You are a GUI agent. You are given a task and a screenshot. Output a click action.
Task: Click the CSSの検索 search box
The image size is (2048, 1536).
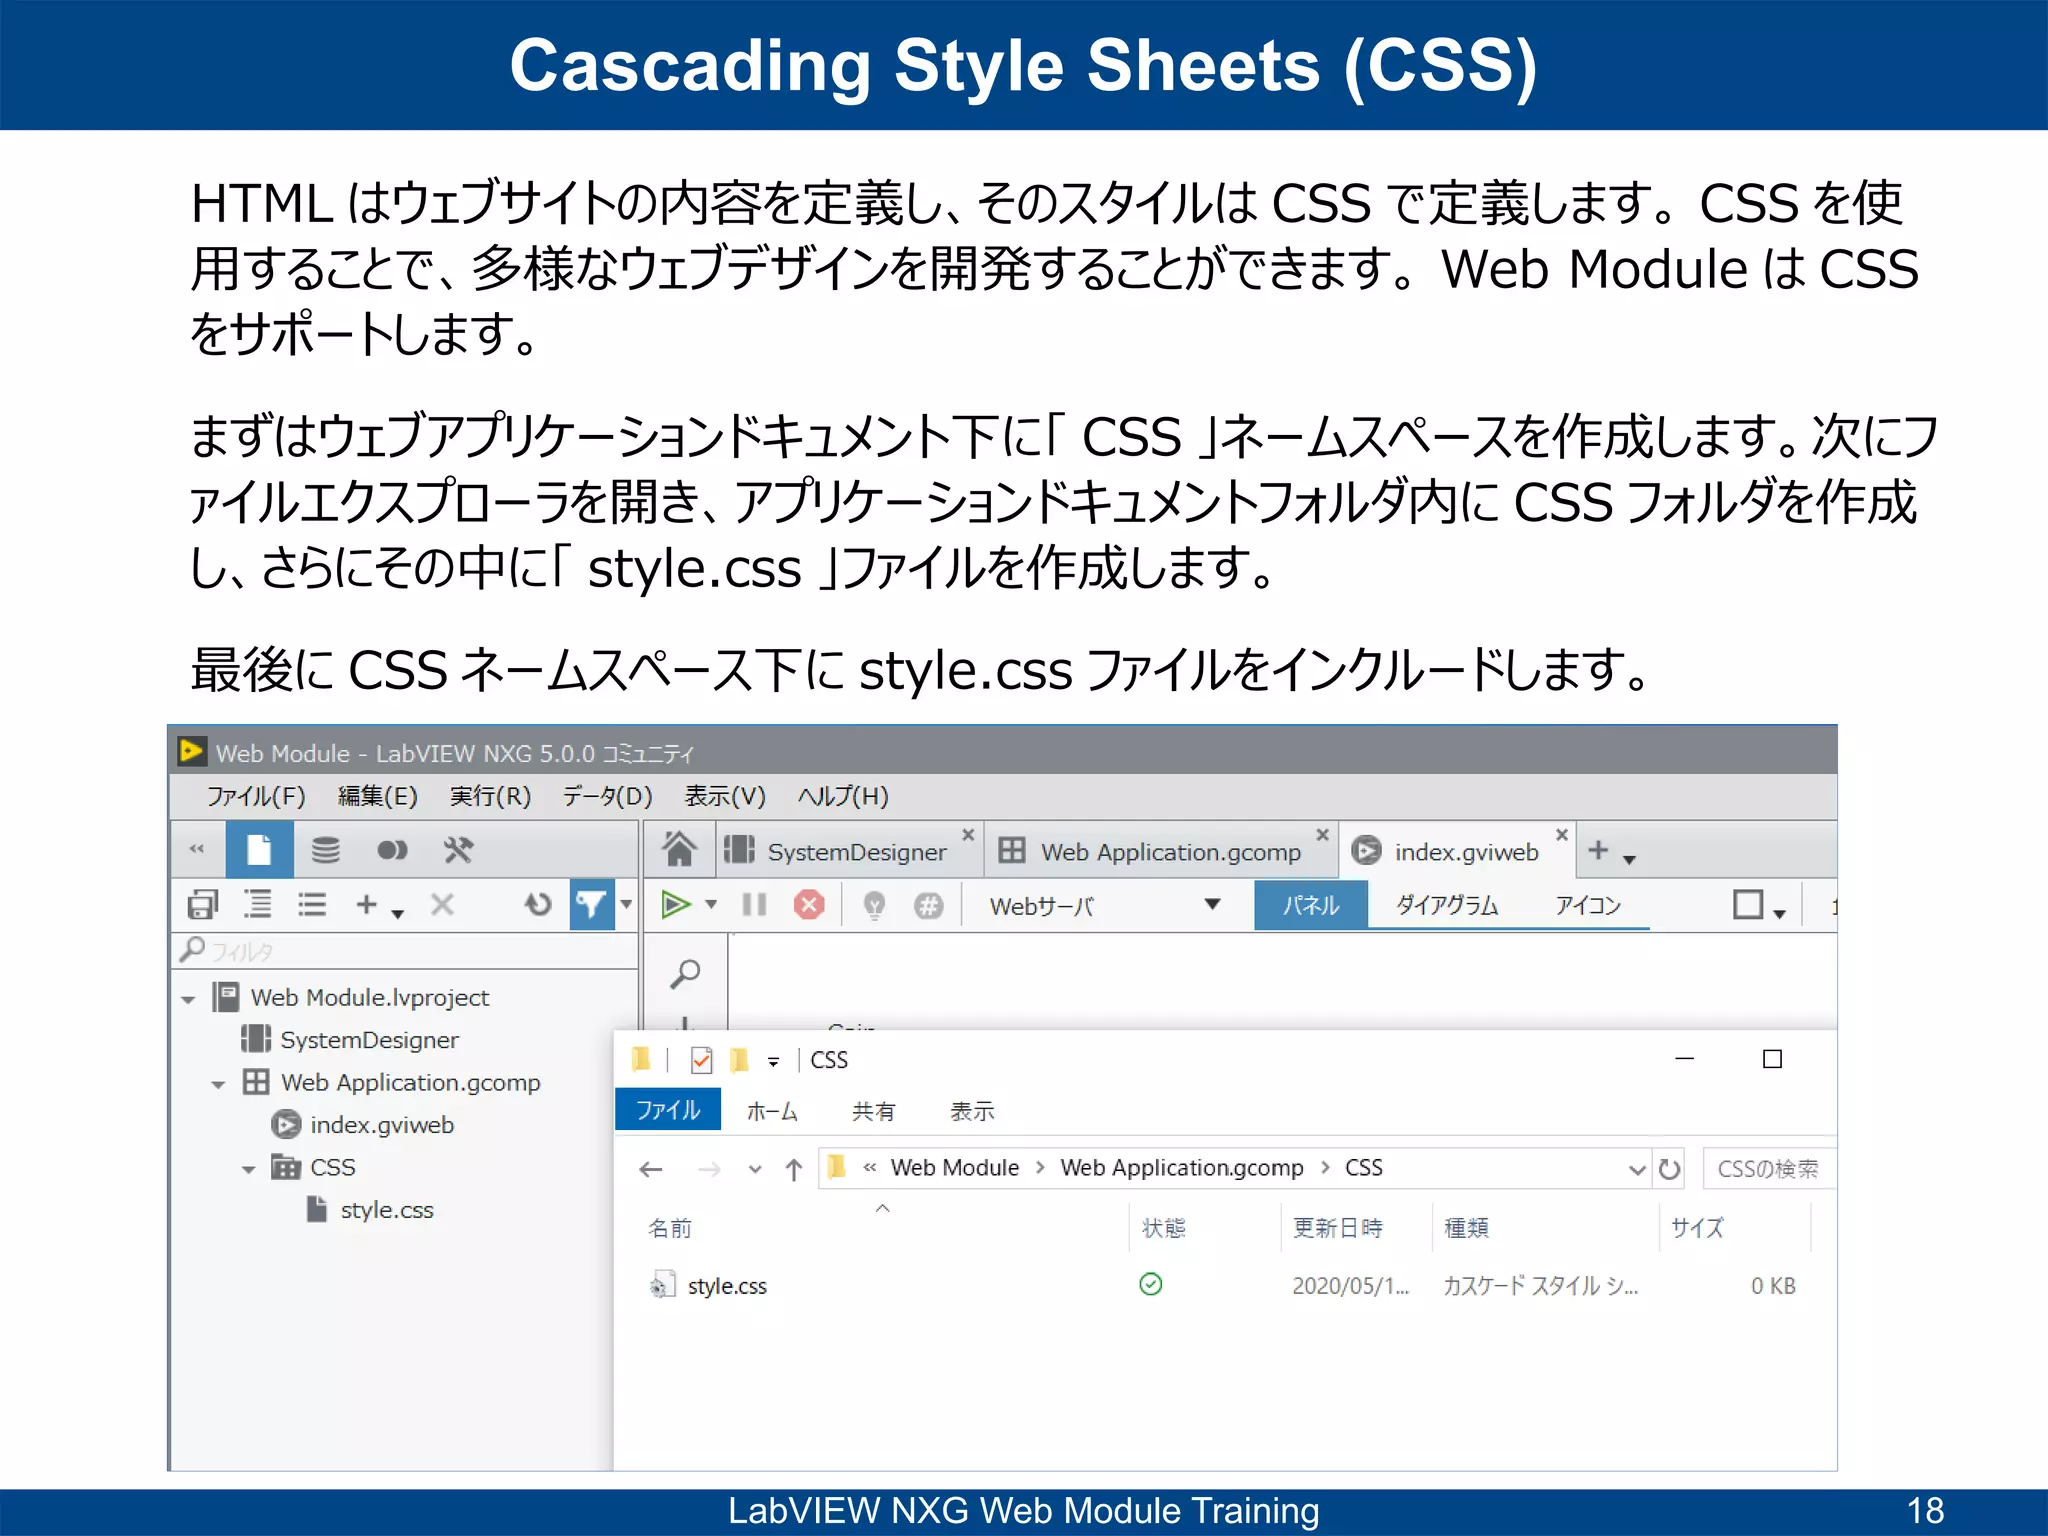click(1768, 1168)
